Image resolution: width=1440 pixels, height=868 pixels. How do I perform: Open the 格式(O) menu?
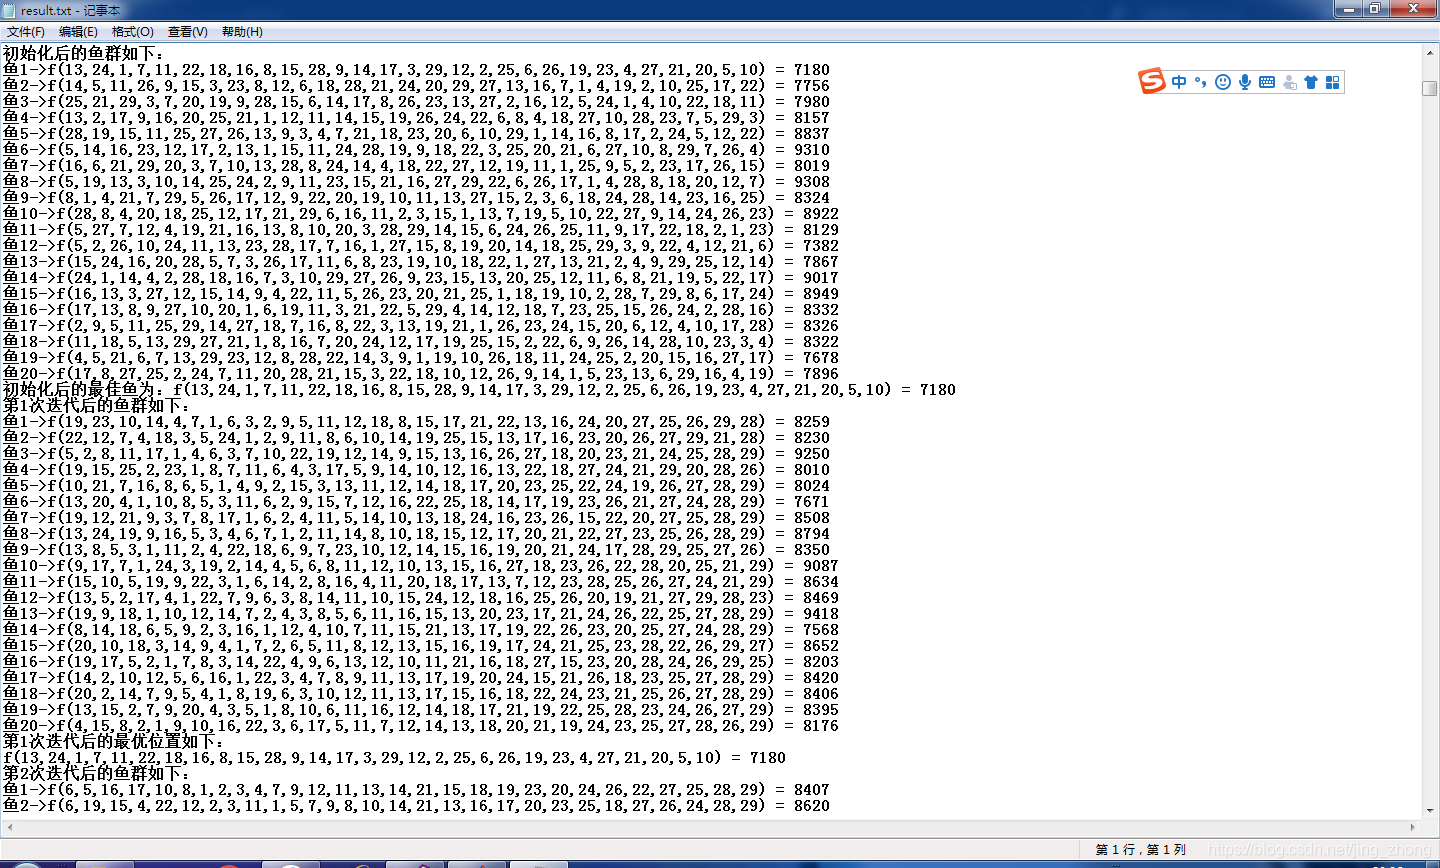coord(133,32)
